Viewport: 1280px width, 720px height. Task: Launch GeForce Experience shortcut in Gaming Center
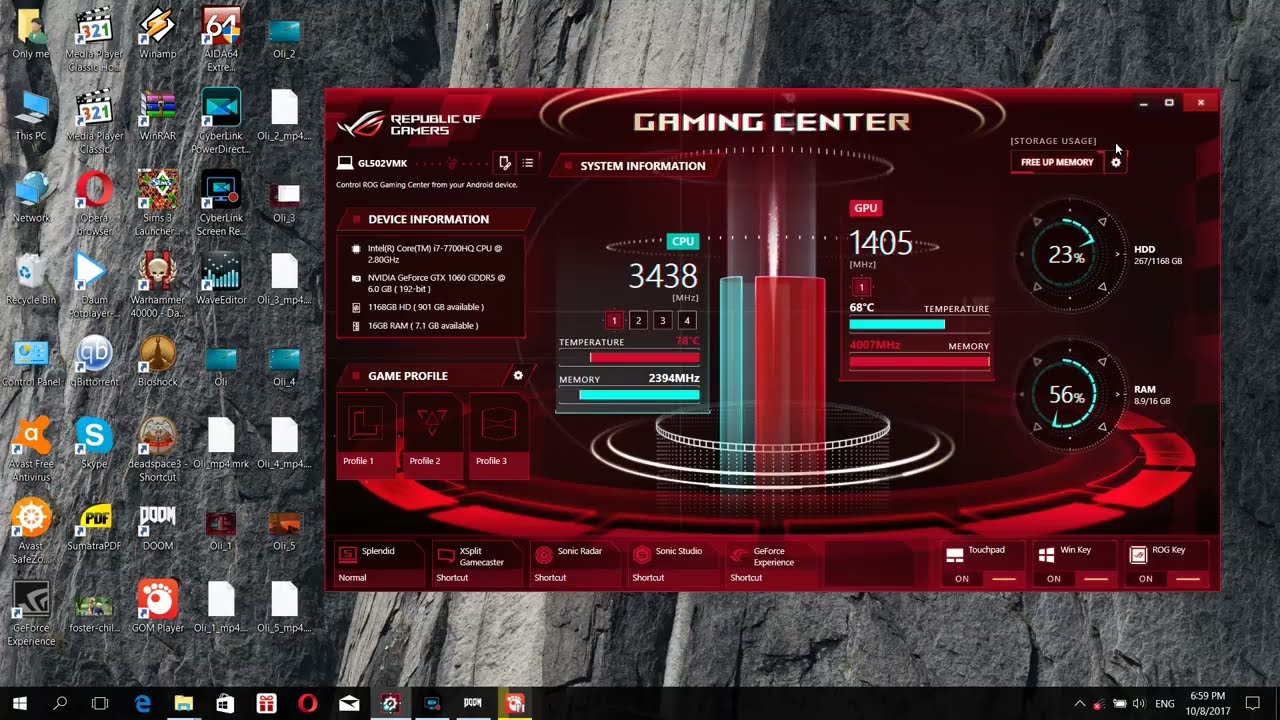point(770,564)
